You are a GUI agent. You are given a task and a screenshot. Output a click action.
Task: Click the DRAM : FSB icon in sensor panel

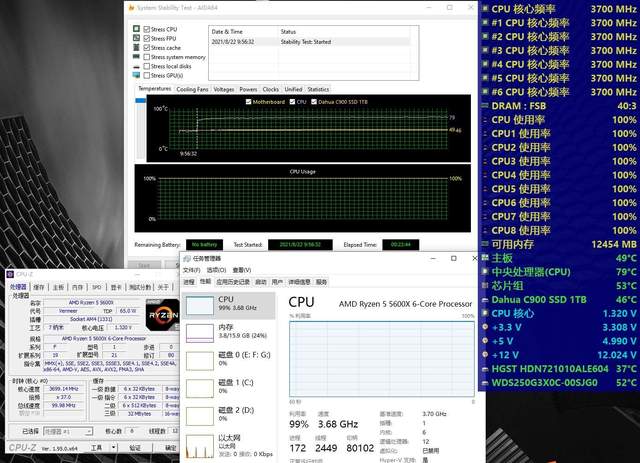[x=485, y=105]
